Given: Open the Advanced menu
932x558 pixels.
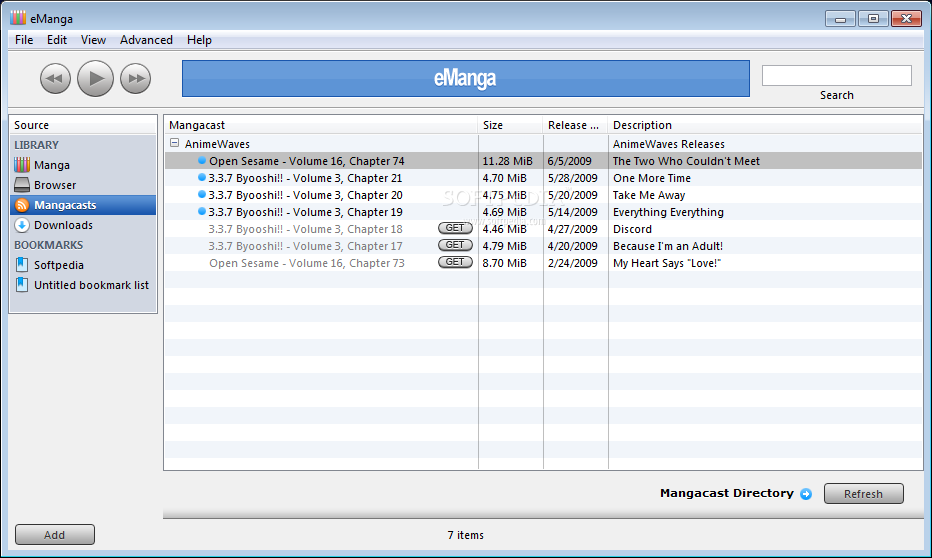Looking at the screenshot, I should [x=146, y=40].
